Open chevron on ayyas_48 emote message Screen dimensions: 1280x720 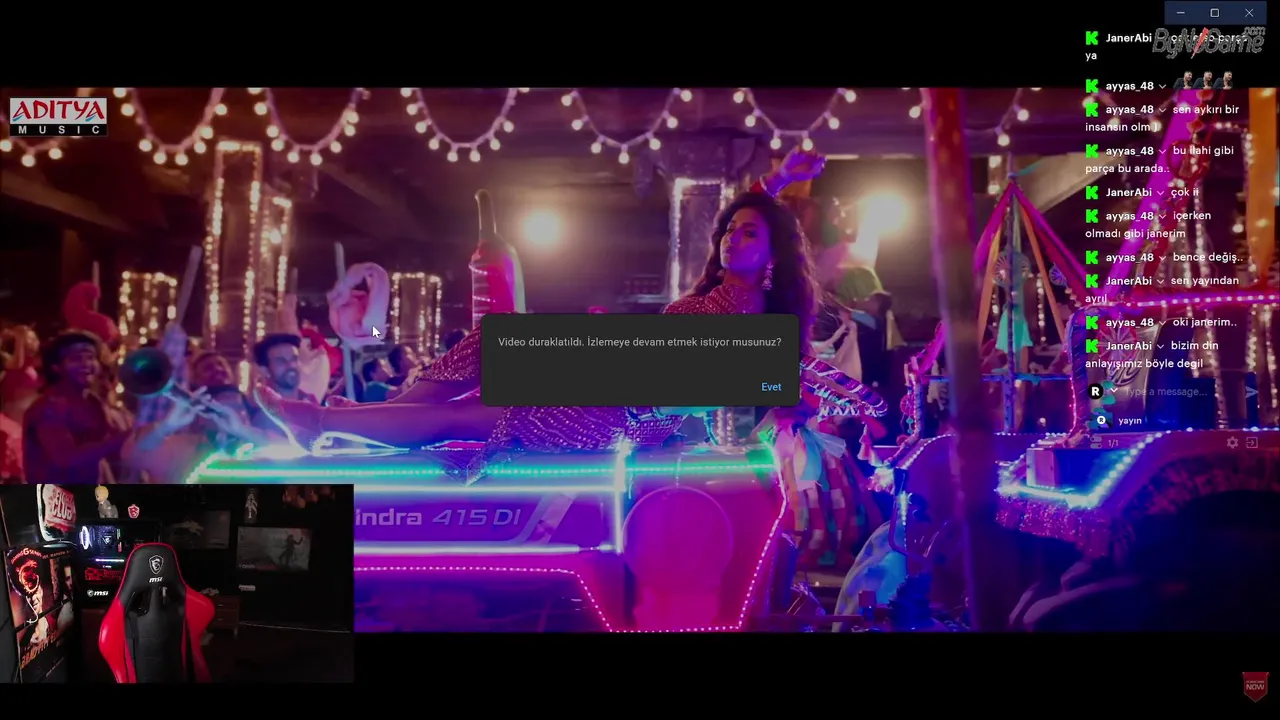point(1162,87)
